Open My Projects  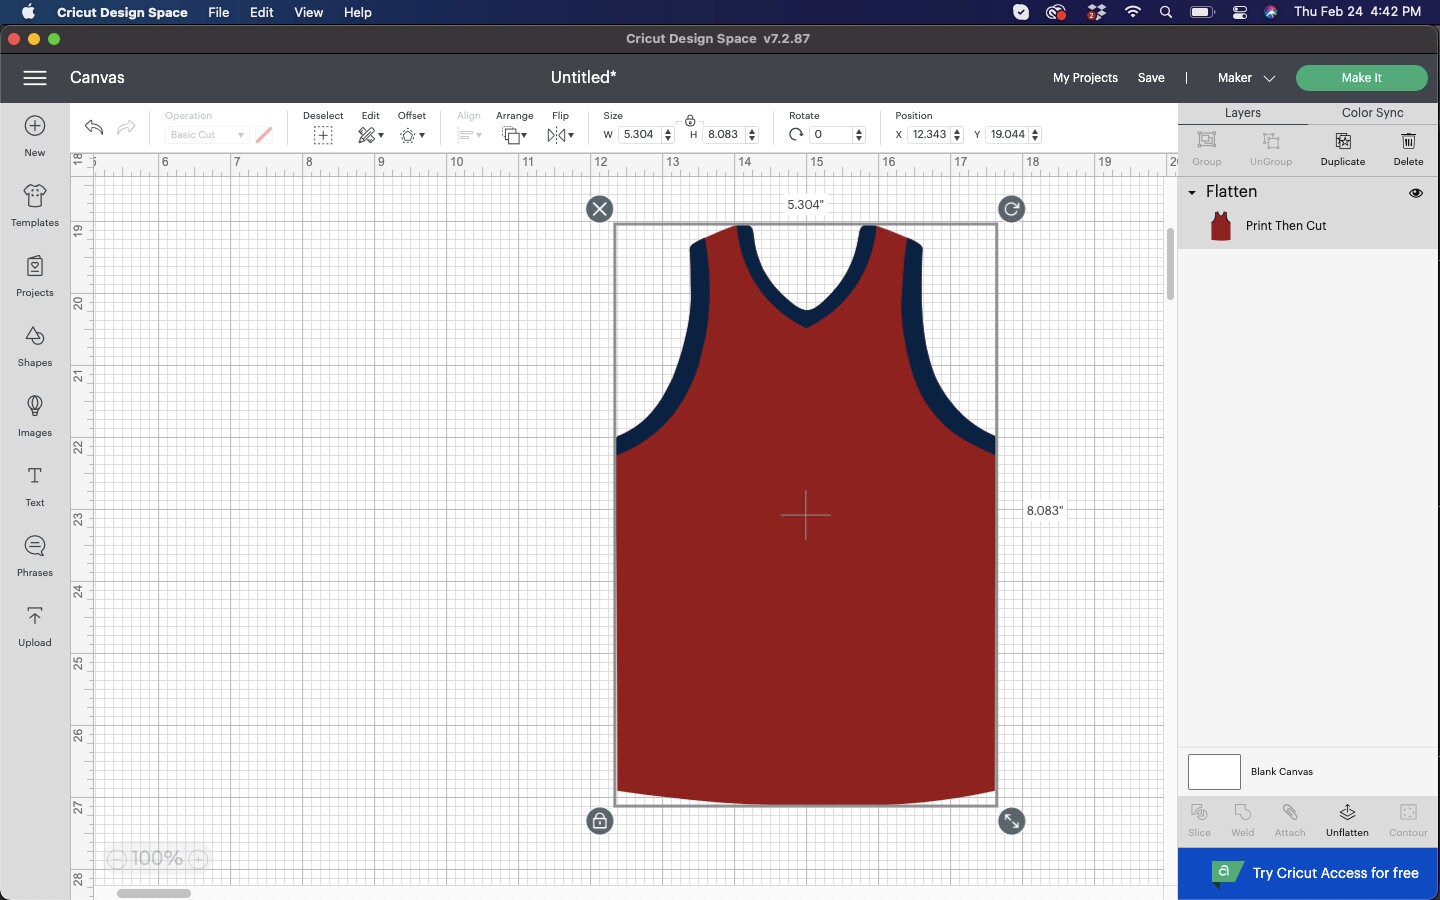[x=1086, y=77]
